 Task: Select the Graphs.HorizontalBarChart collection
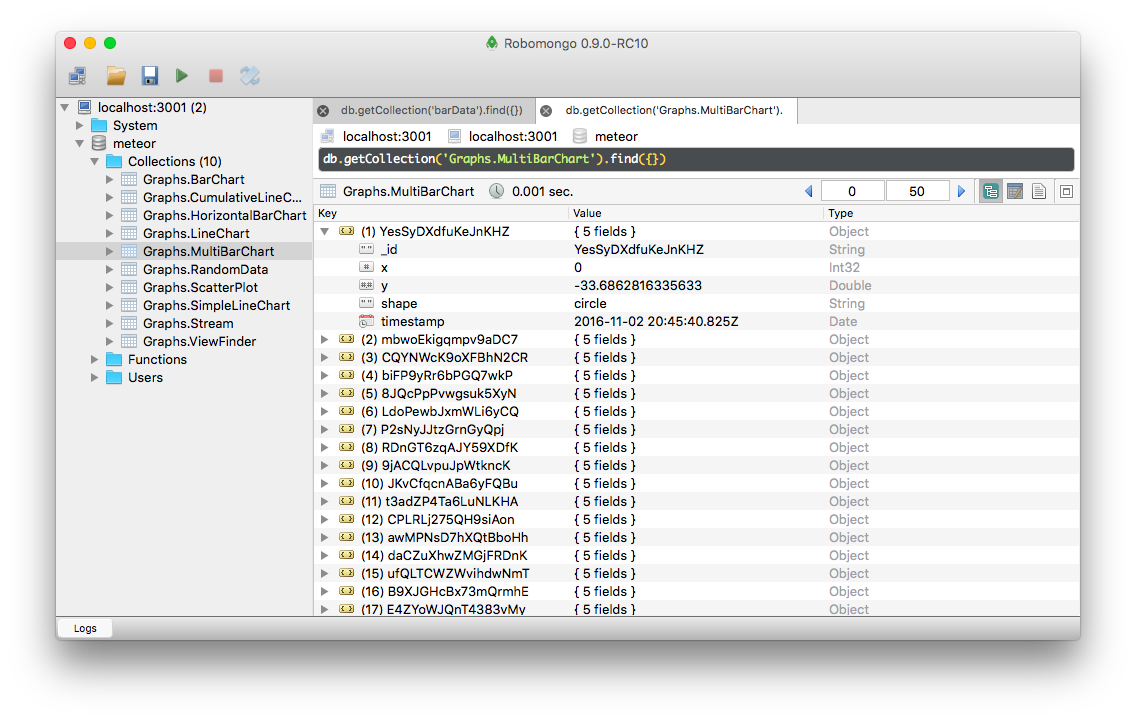225,215
